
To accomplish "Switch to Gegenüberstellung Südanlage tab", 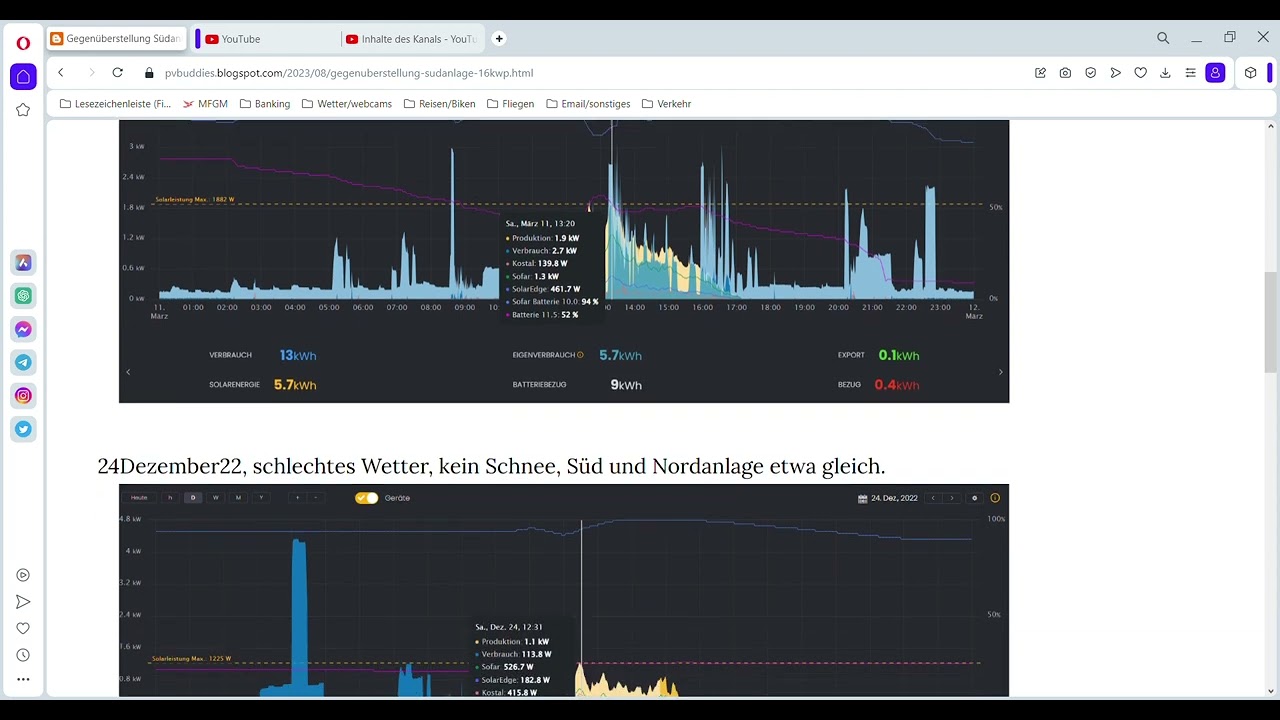I will click(x=116, y=39).
